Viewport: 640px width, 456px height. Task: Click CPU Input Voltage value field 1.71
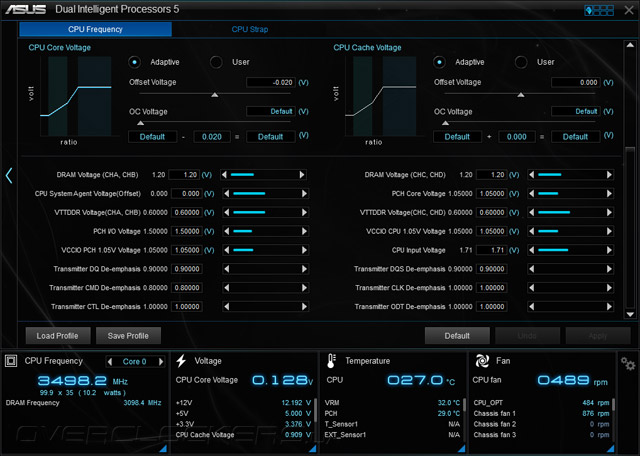492,250
